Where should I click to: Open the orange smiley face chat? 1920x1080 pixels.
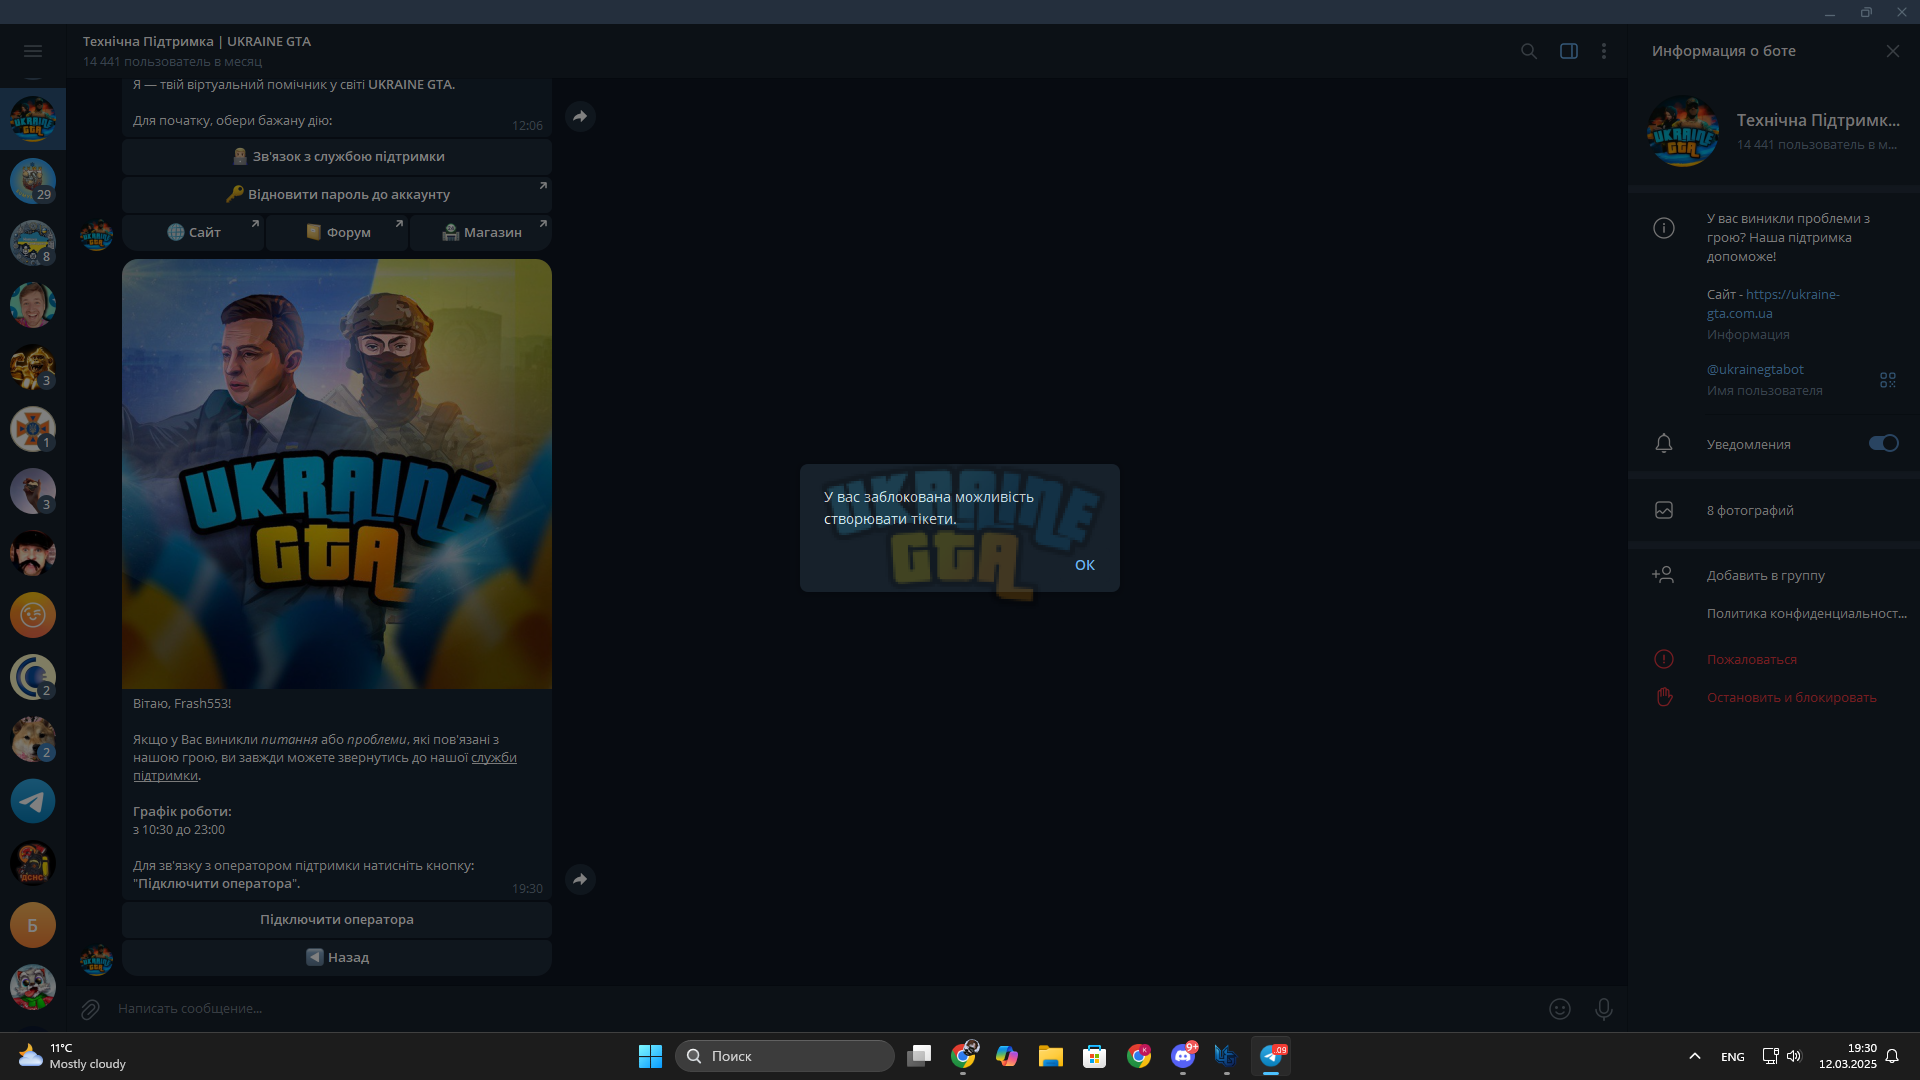point(33,615)
